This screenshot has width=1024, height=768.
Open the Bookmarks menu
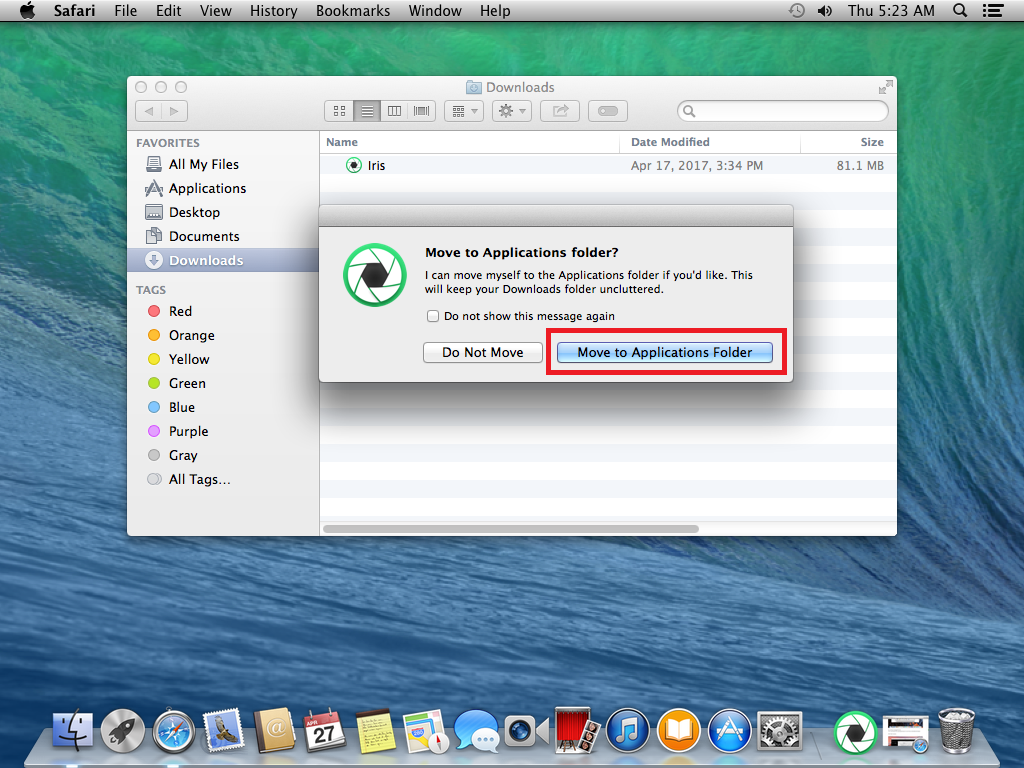pyautogui.click(x=353, y=10)
